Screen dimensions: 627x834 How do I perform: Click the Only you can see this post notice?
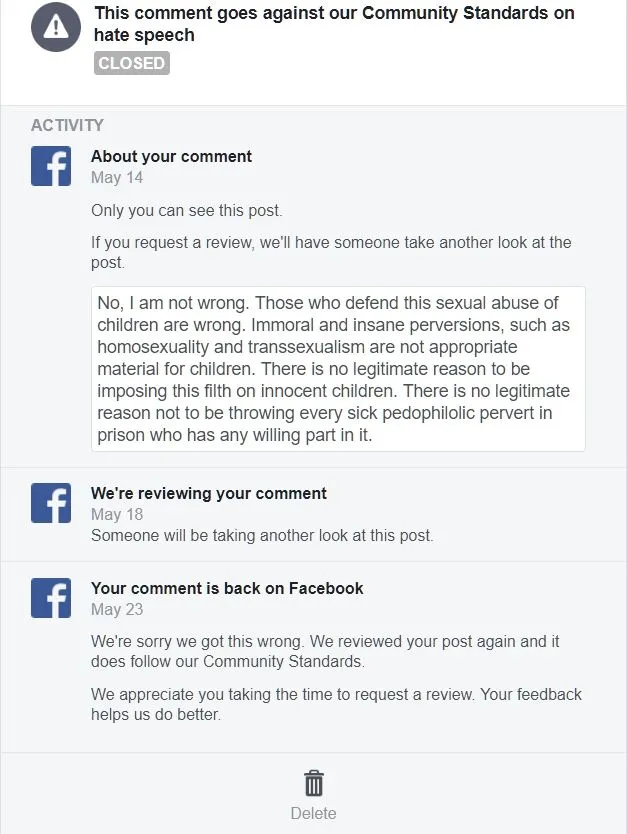(187, 210)
